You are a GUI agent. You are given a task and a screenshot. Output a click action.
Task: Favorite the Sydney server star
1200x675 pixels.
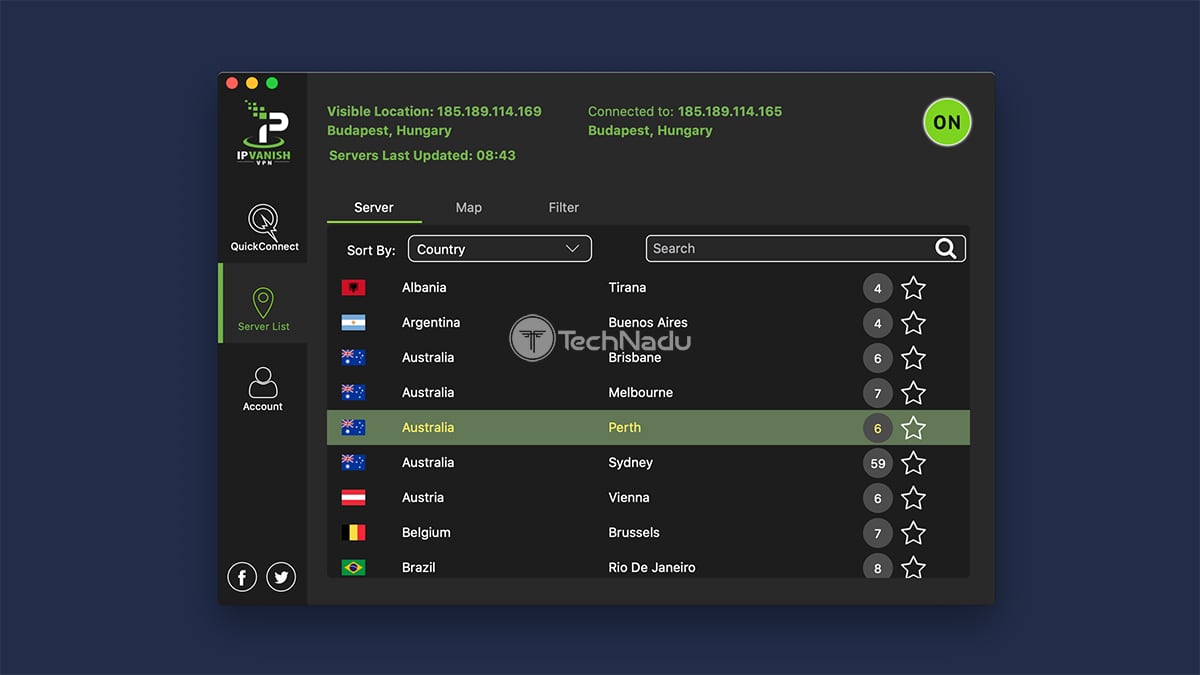[913, 463]
